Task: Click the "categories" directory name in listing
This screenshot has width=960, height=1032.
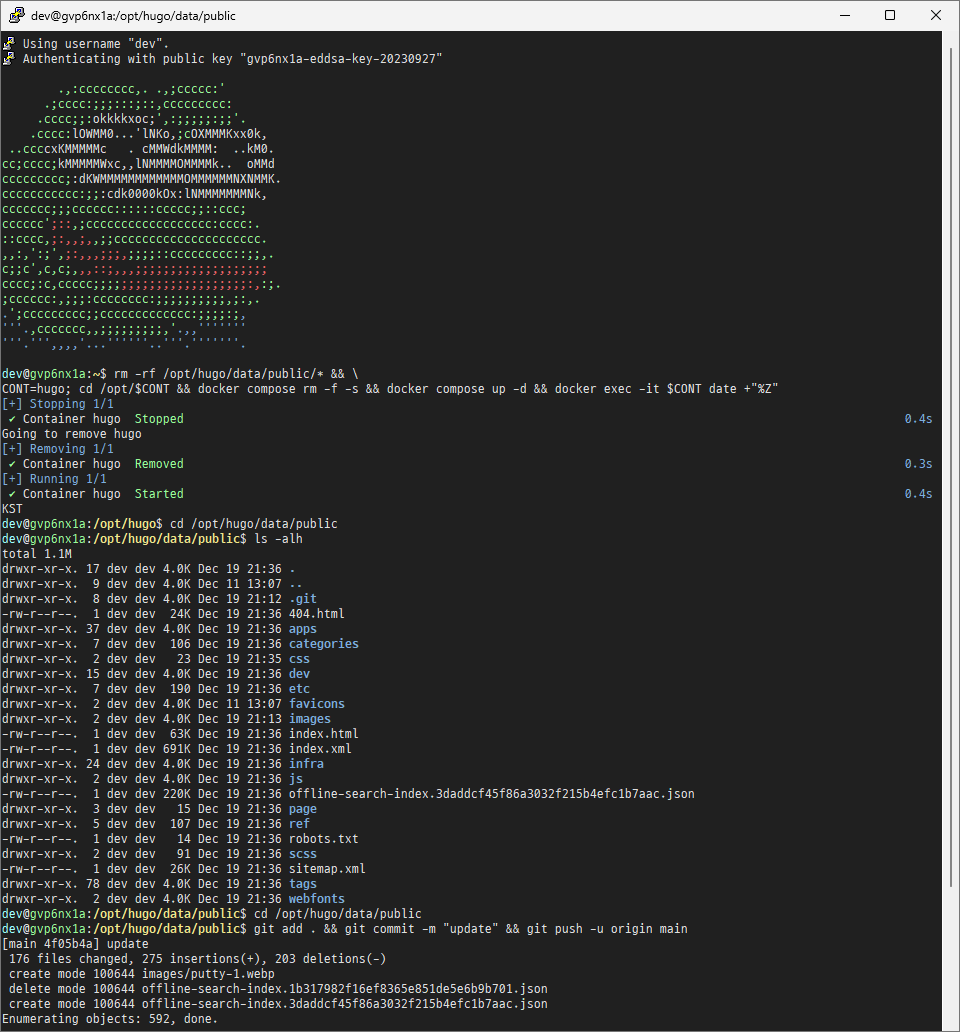Action: point(323,644)
